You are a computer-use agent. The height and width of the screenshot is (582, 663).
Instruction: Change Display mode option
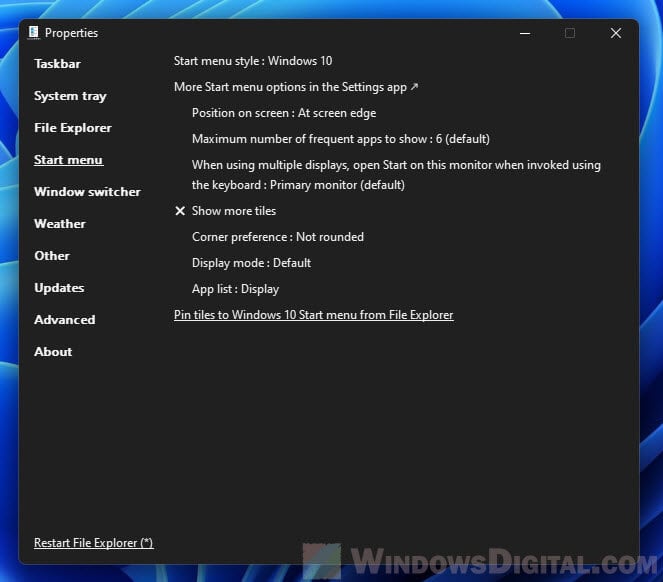point(251,263)
